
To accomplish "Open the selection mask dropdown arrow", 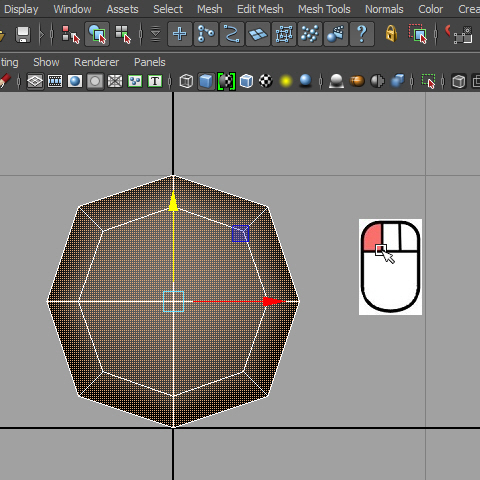I will pos(156,34).
